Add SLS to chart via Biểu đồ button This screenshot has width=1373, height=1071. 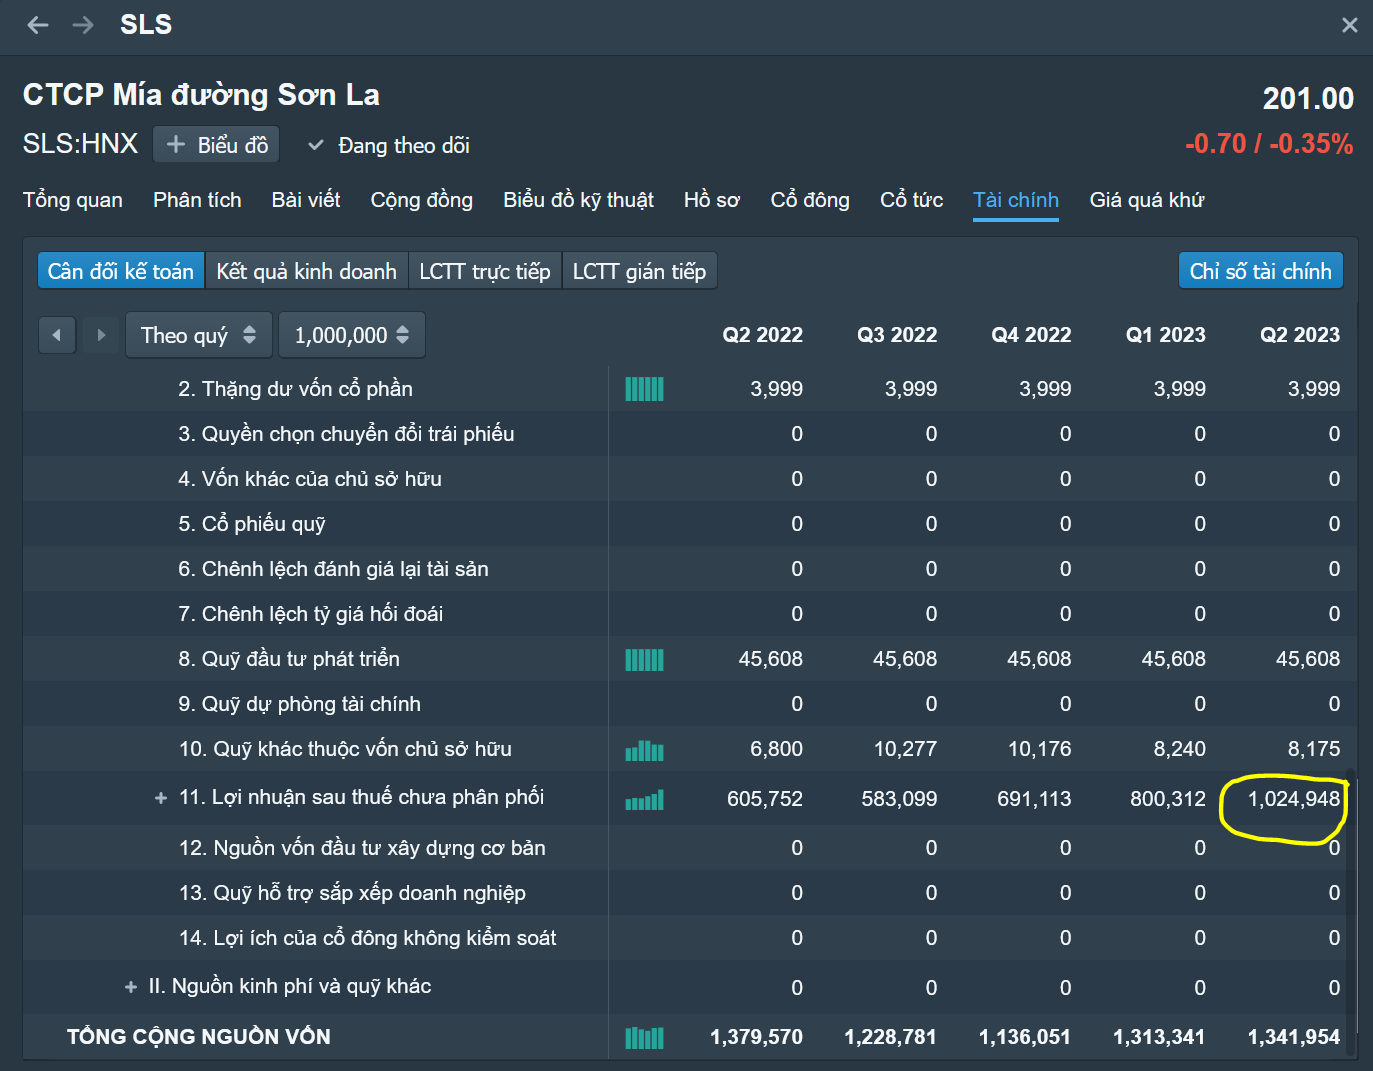coord(216,145)
